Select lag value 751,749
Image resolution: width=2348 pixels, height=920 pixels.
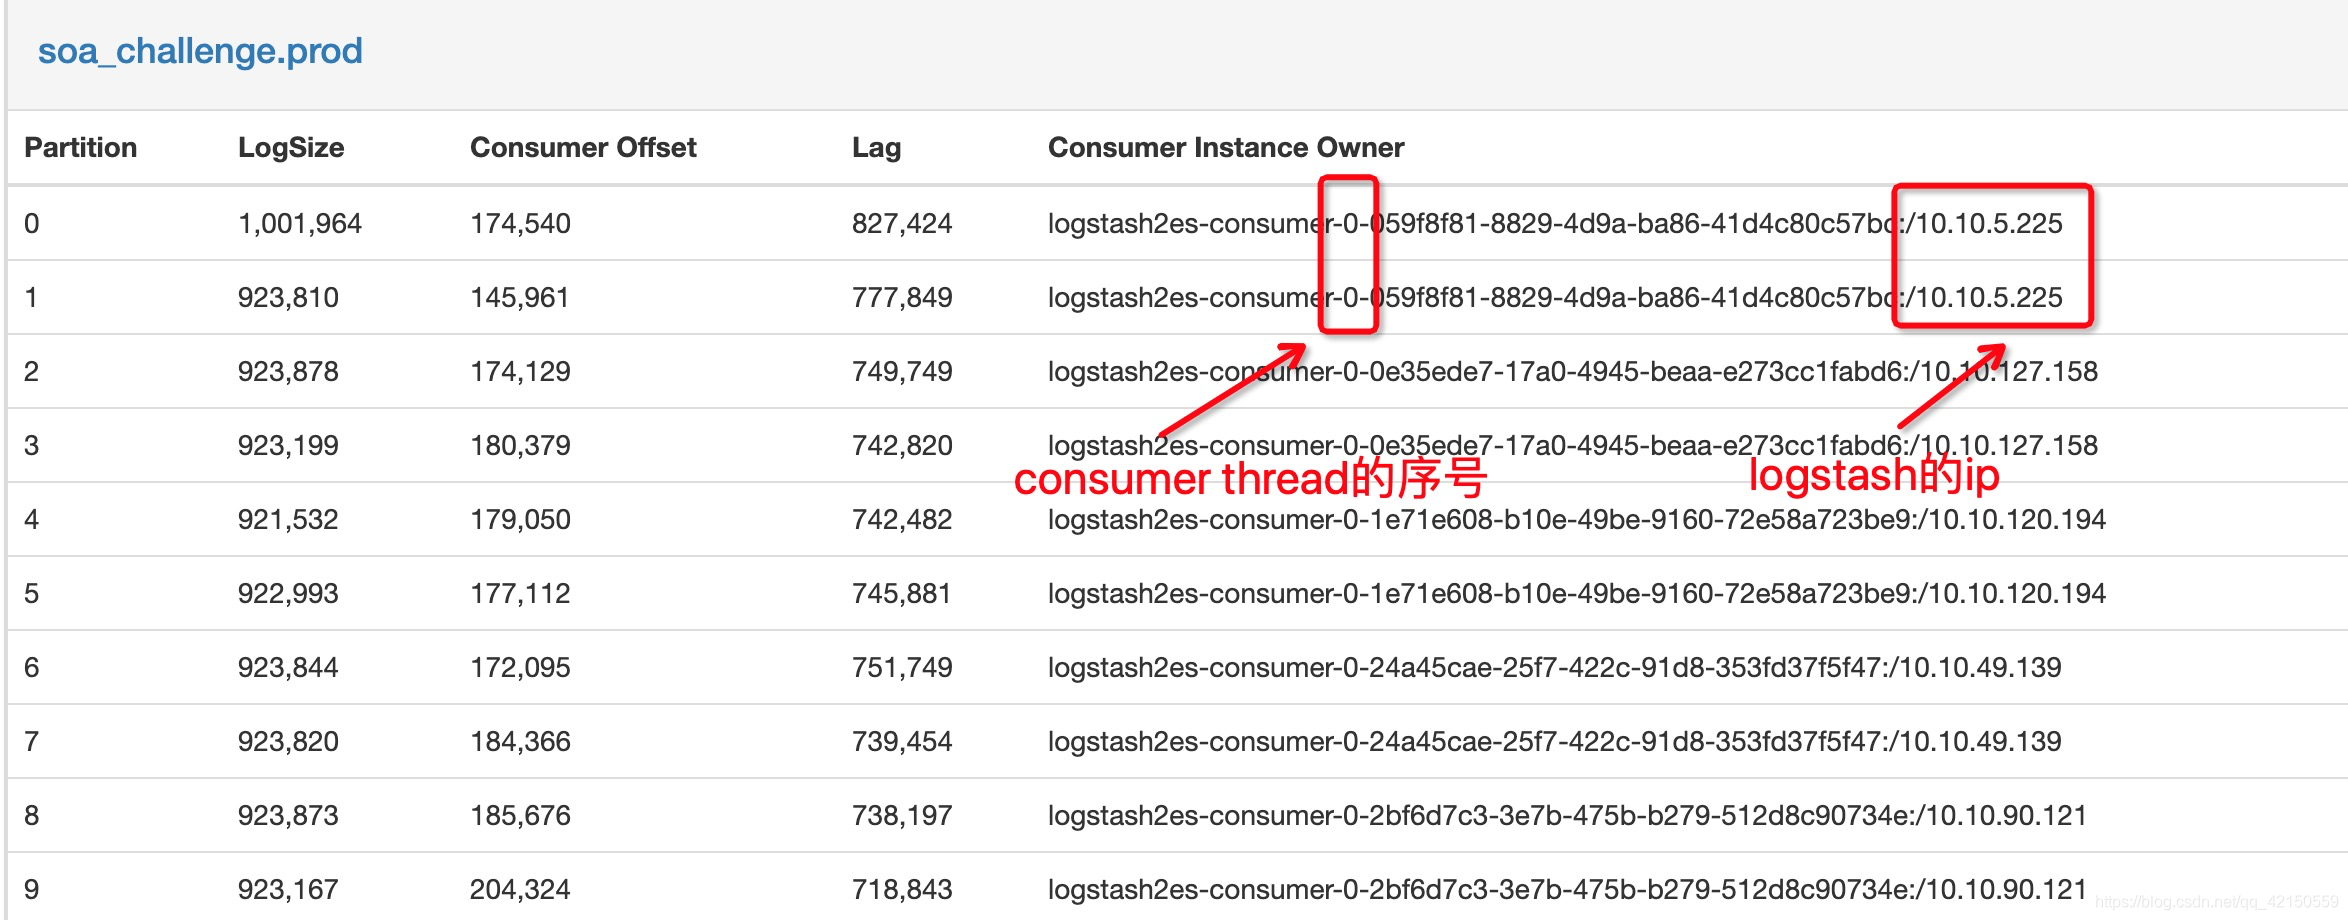[x=902, y=667]
